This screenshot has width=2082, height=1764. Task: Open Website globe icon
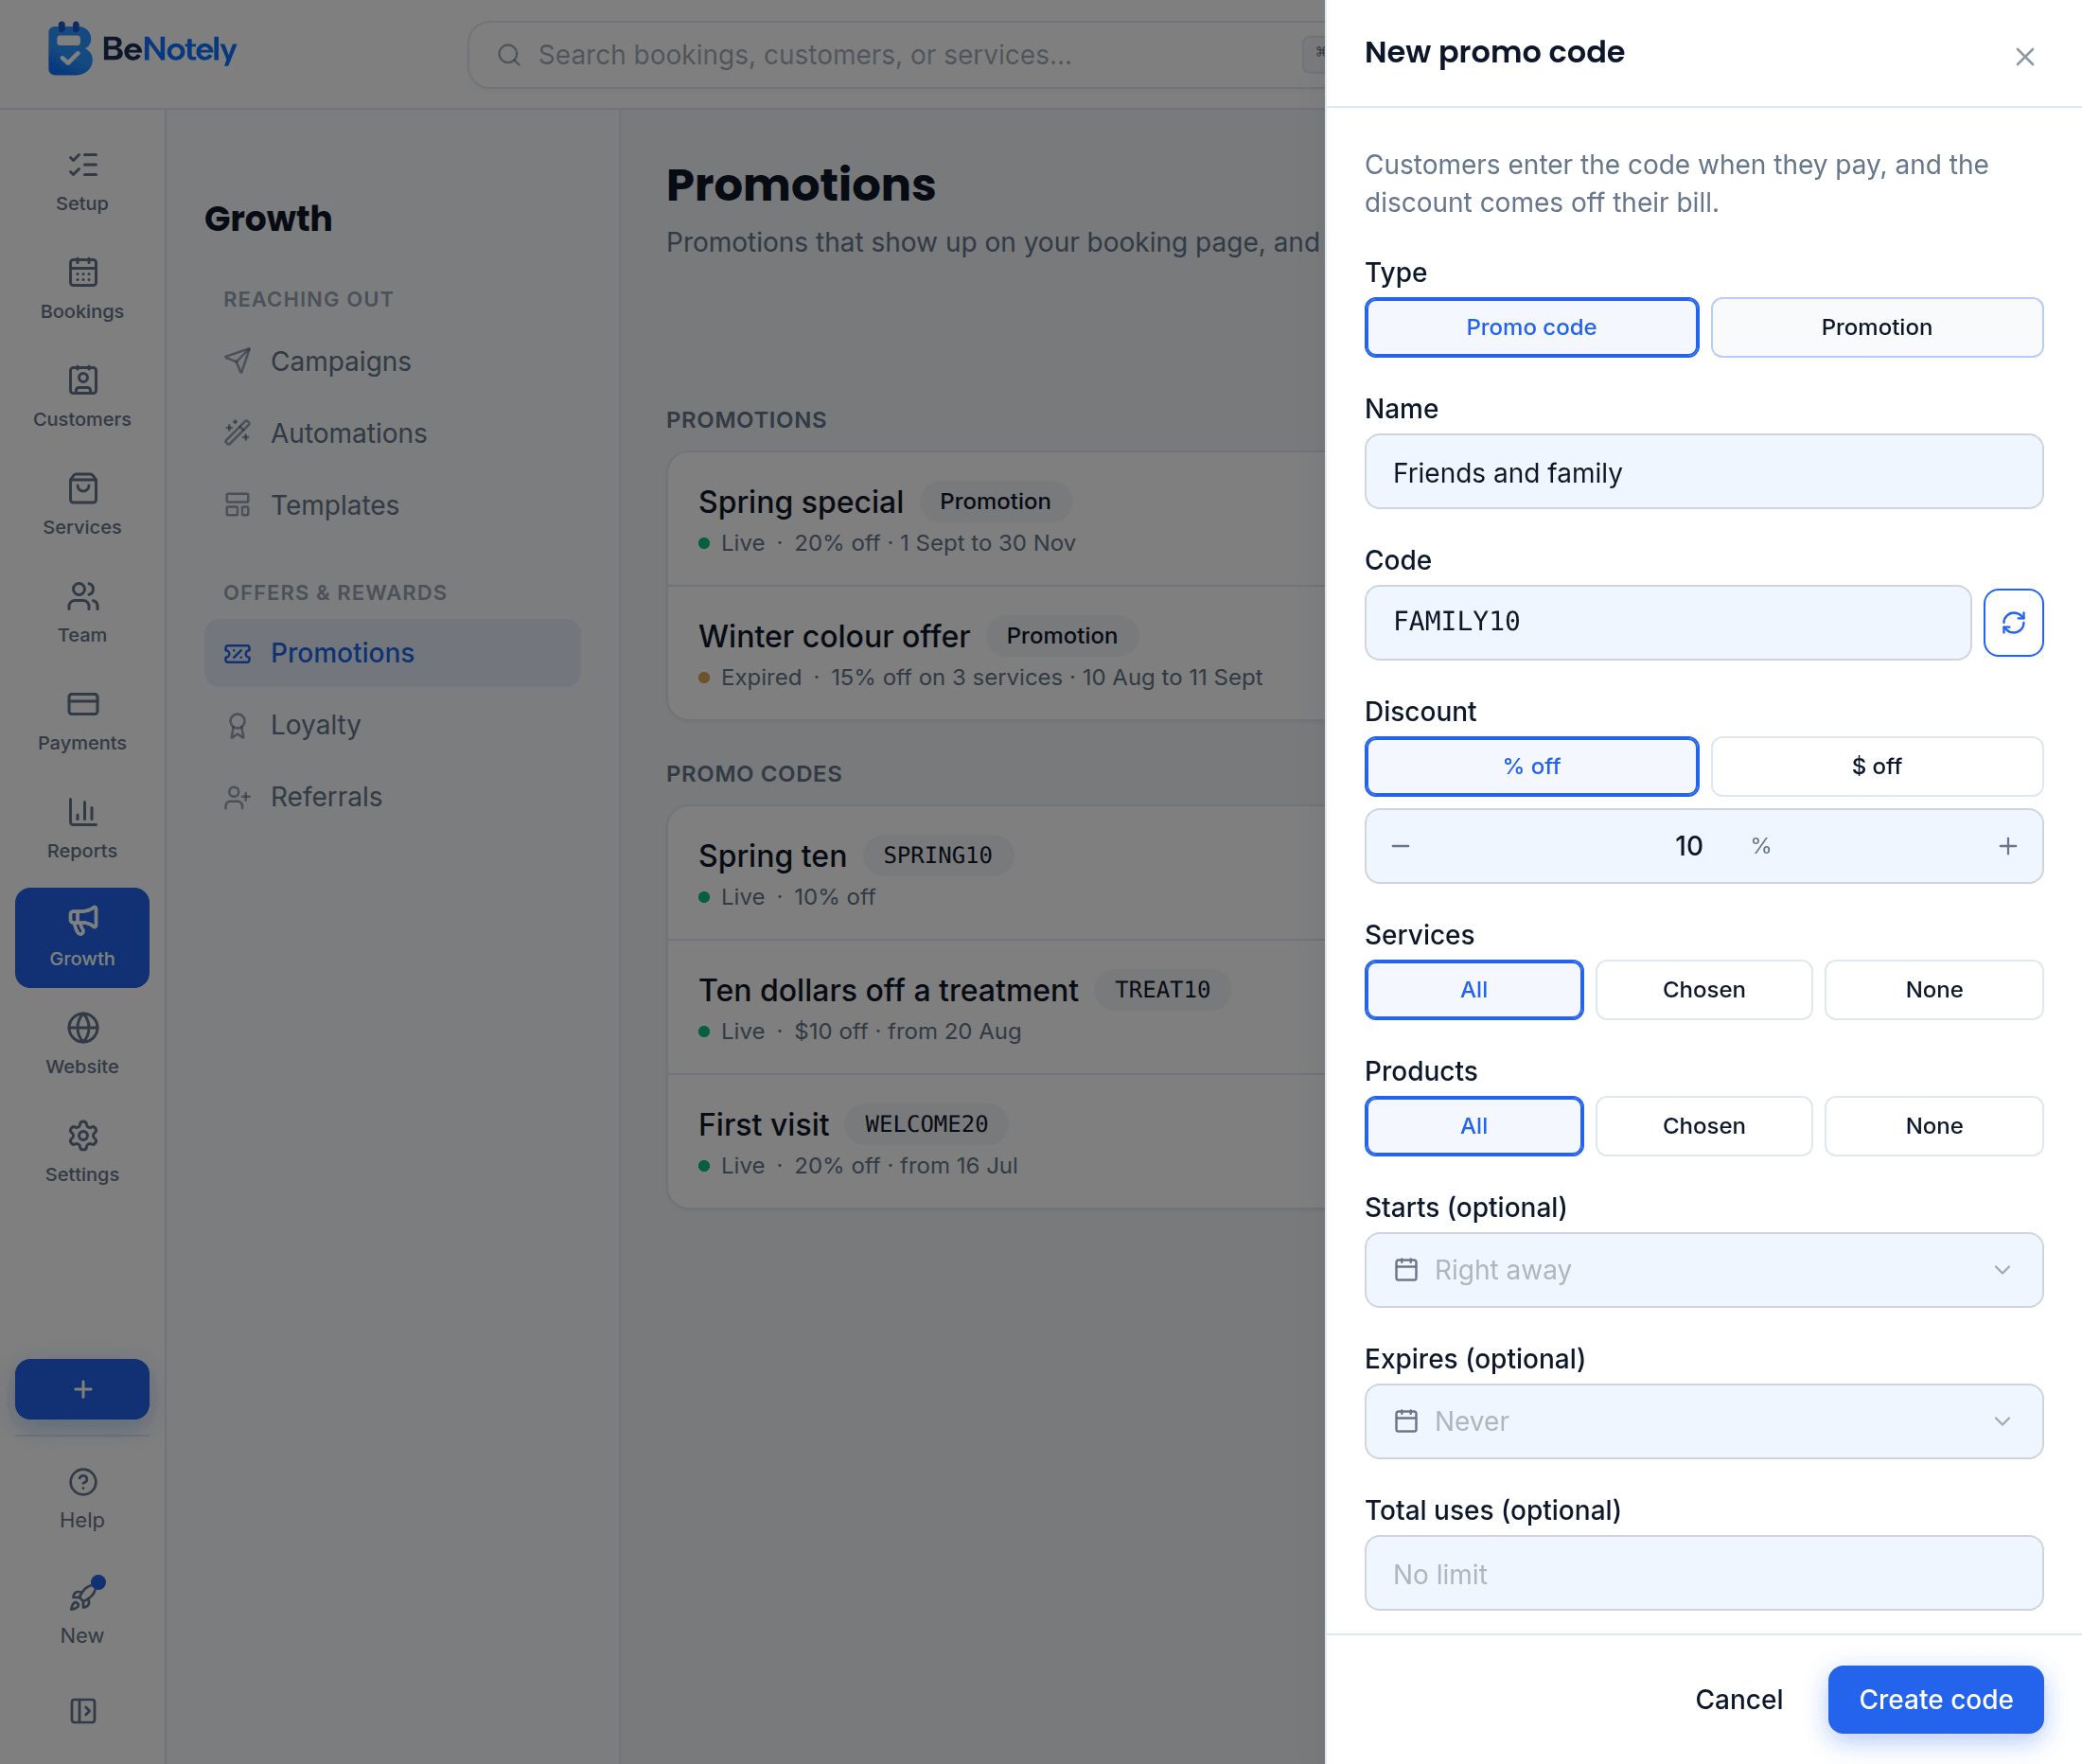coord(82,1028)
